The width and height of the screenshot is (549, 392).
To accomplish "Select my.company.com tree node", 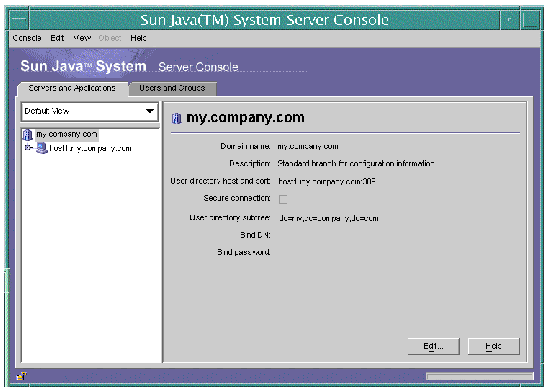I will pos(67,134).
